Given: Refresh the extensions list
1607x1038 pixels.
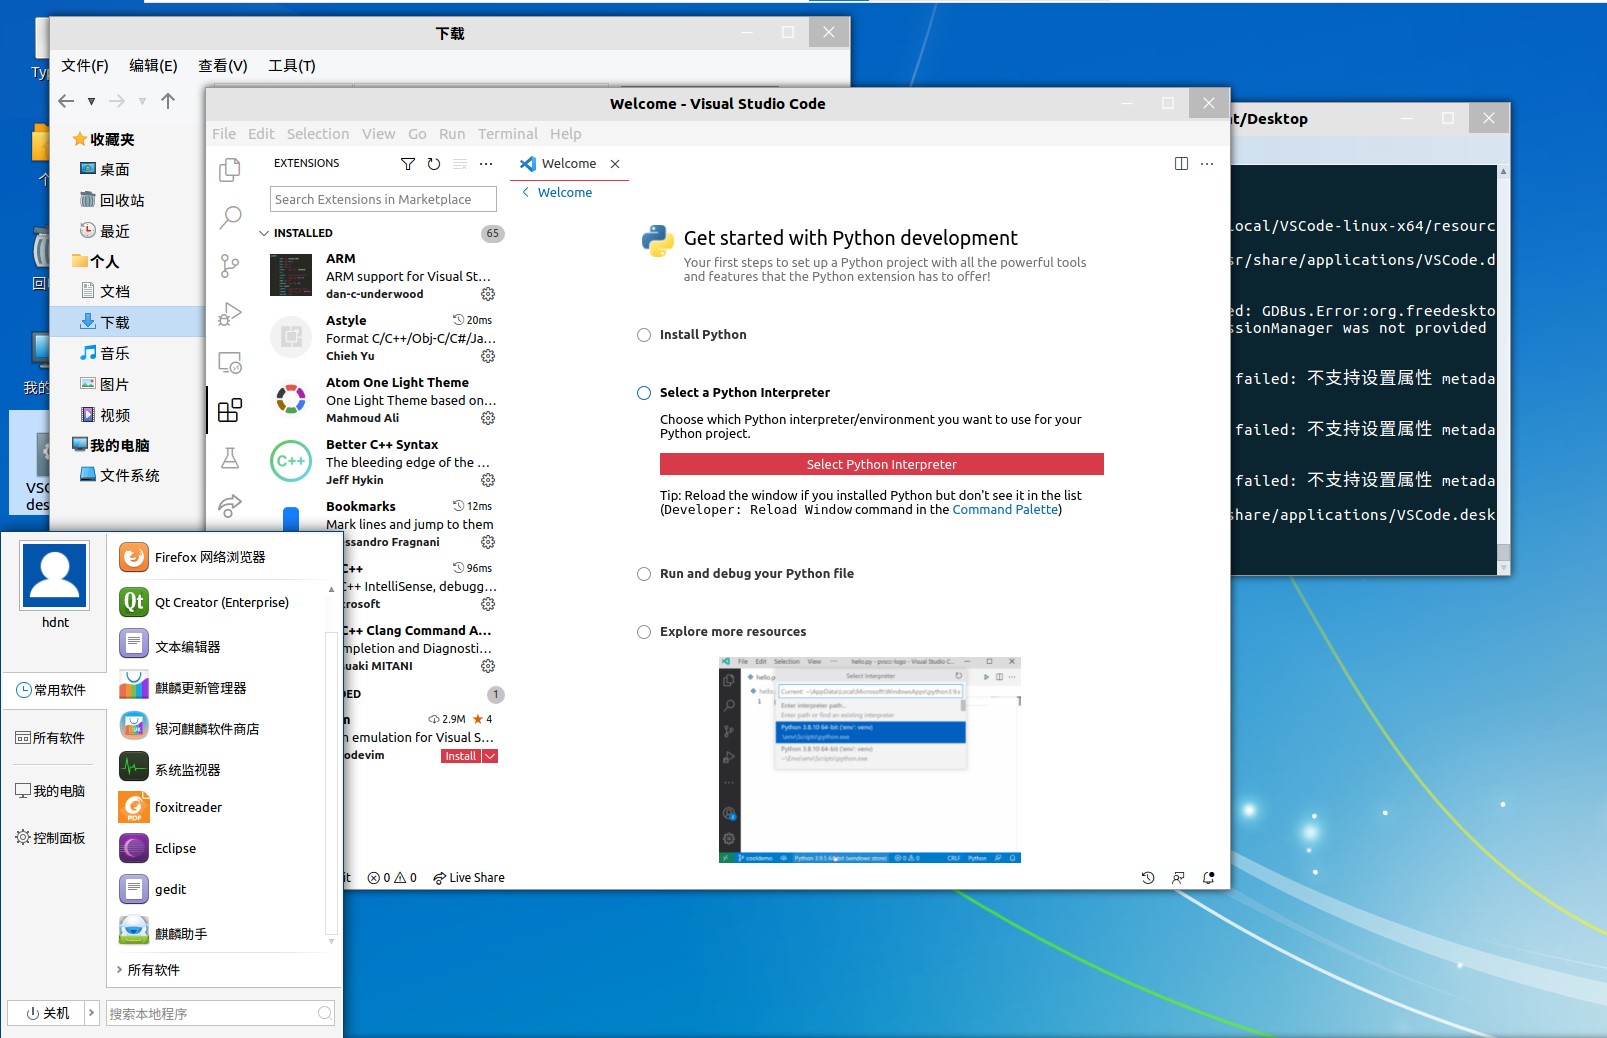Looking at the screenshot, I should coord(434,164).
